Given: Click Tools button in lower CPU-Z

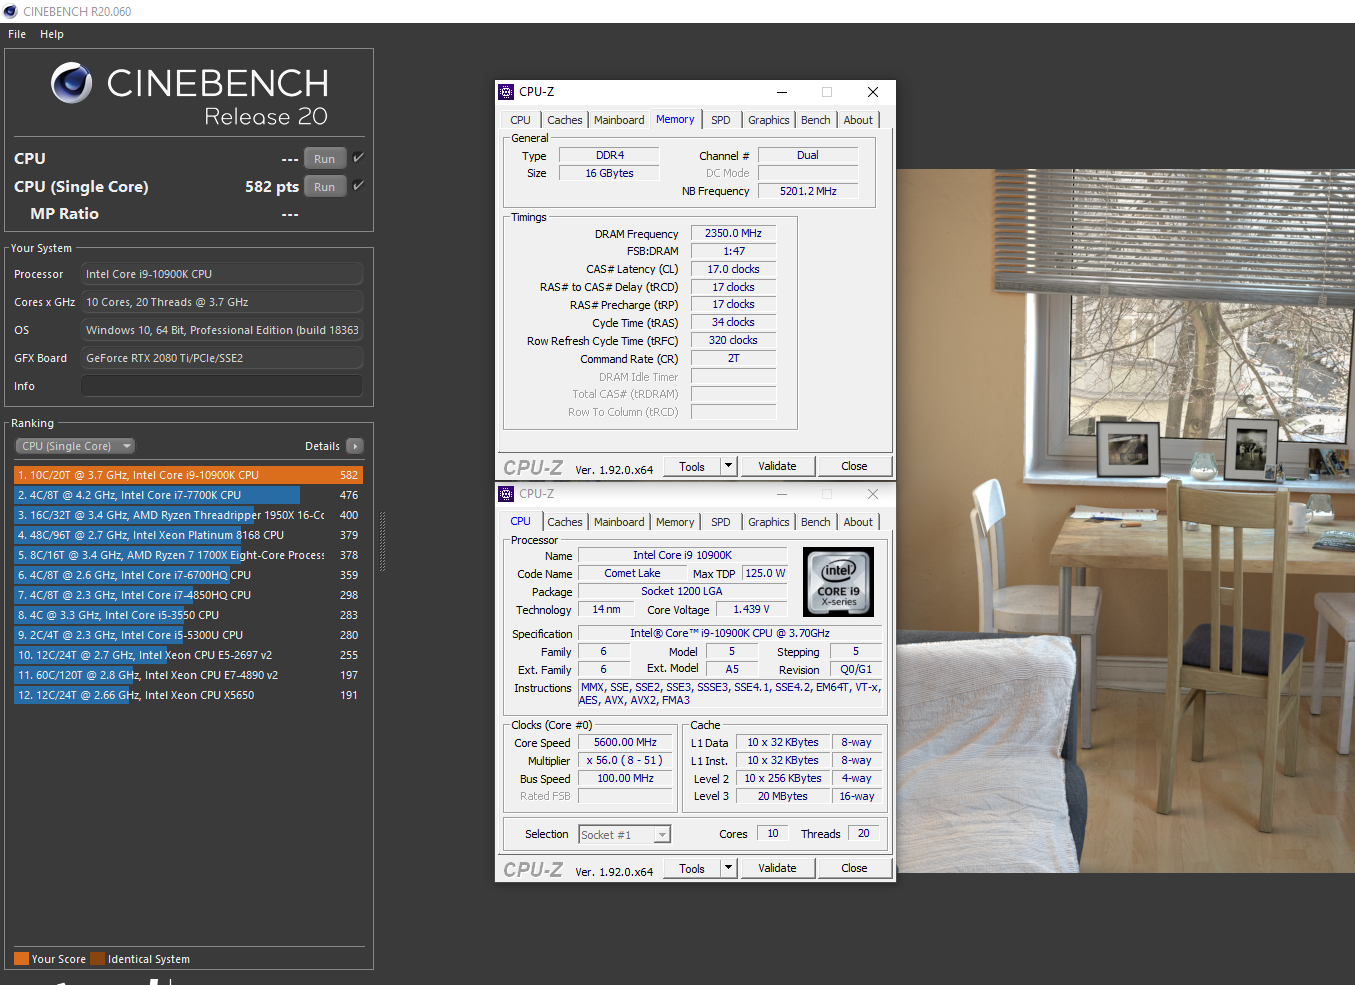Looking at the screenshot, I should (x=692, y=868).
